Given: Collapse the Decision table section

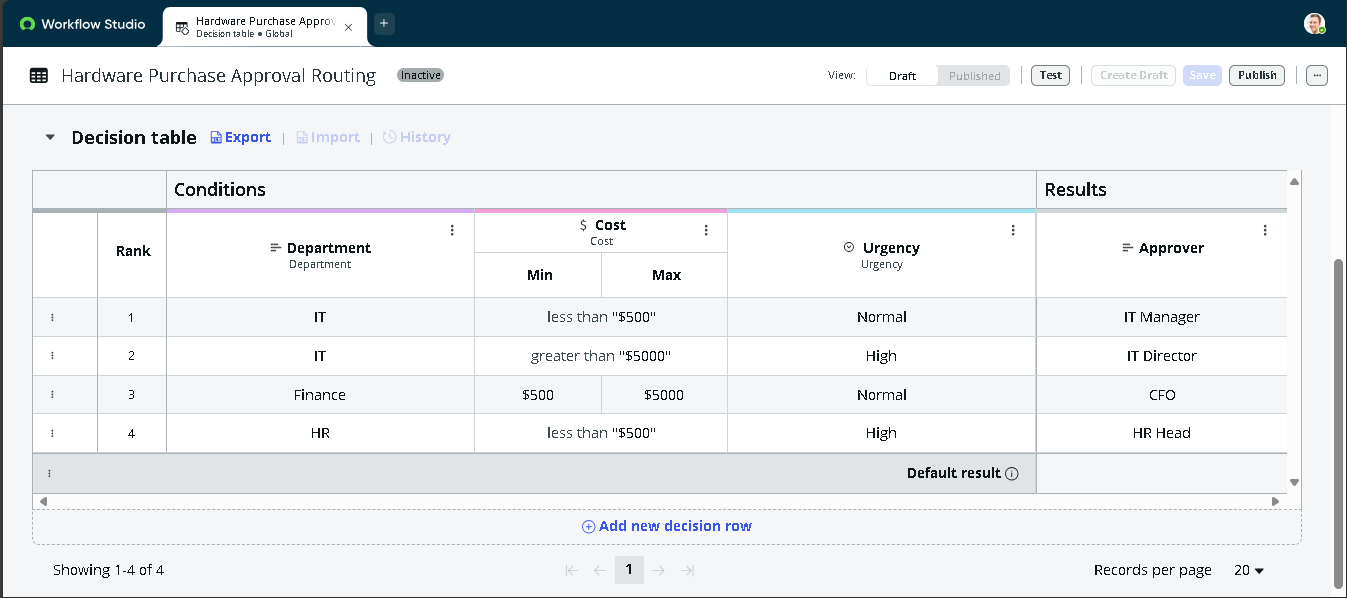Looking at the screenshot, I should point(50,137).
